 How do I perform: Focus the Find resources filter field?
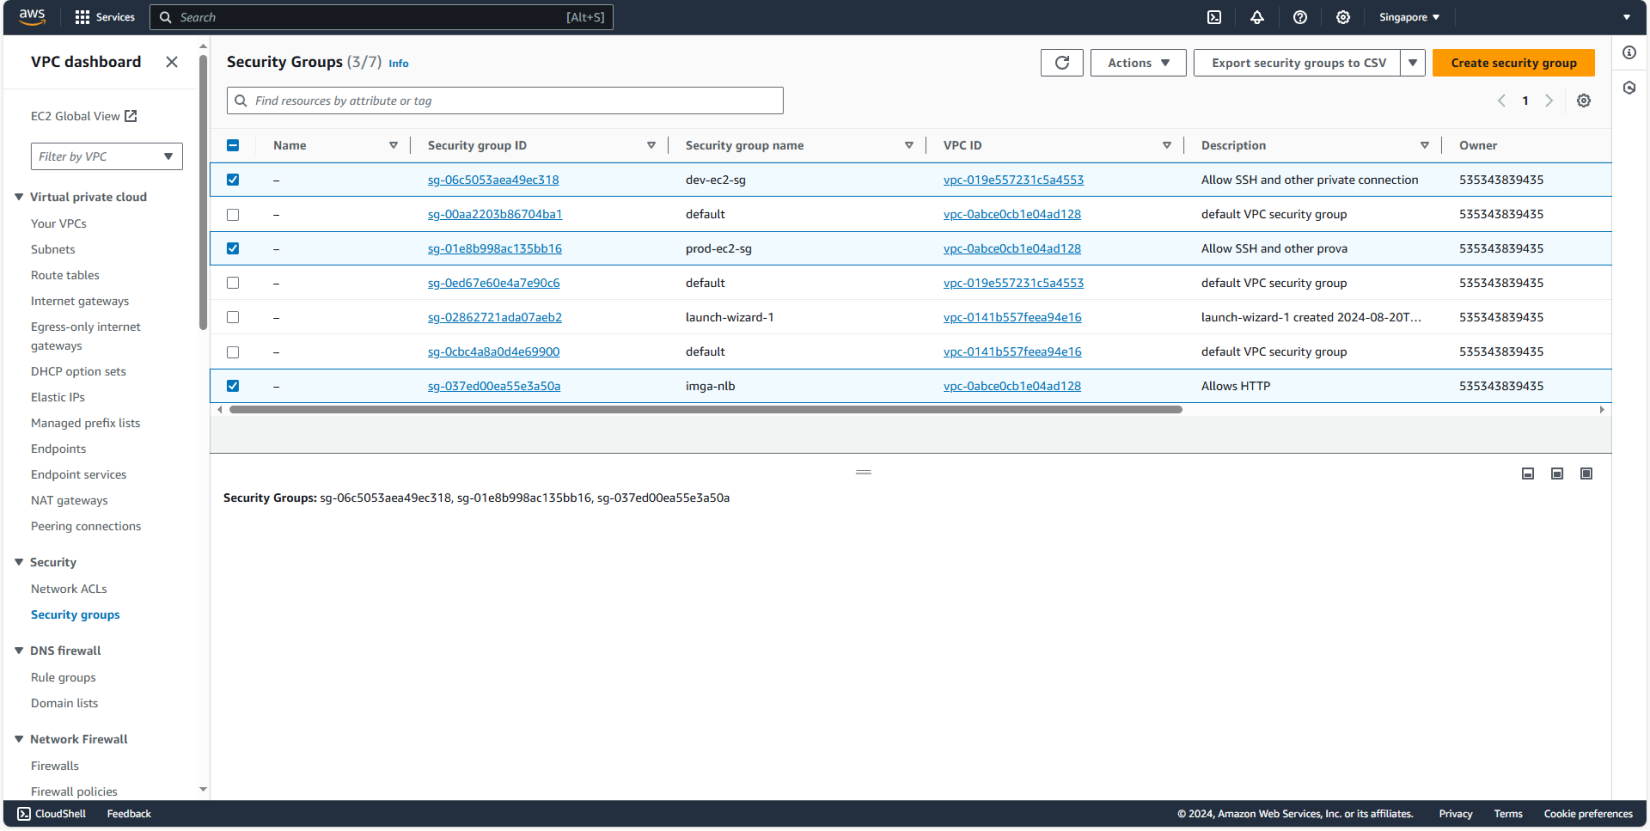coord(505,101)
